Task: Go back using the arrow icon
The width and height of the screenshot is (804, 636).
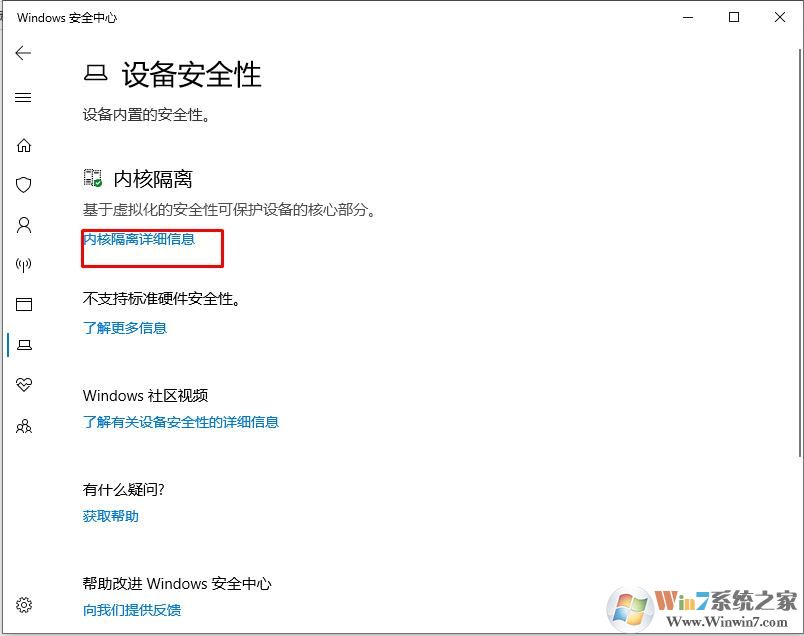Action: 23,53
